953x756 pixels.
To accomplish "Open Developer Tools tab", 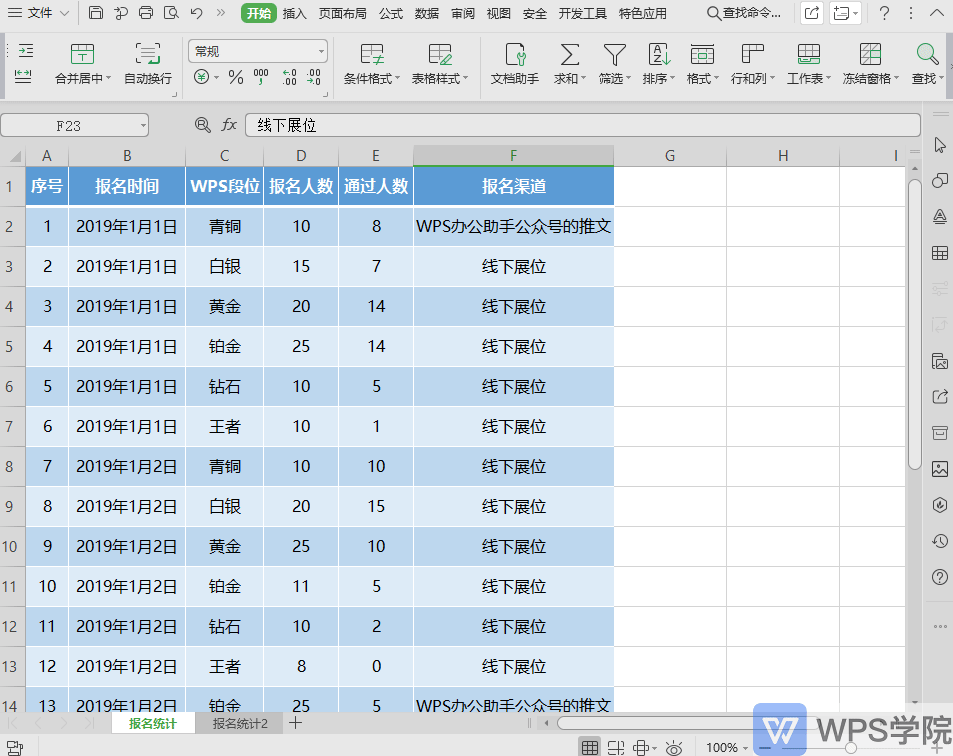I will point(582,13).
